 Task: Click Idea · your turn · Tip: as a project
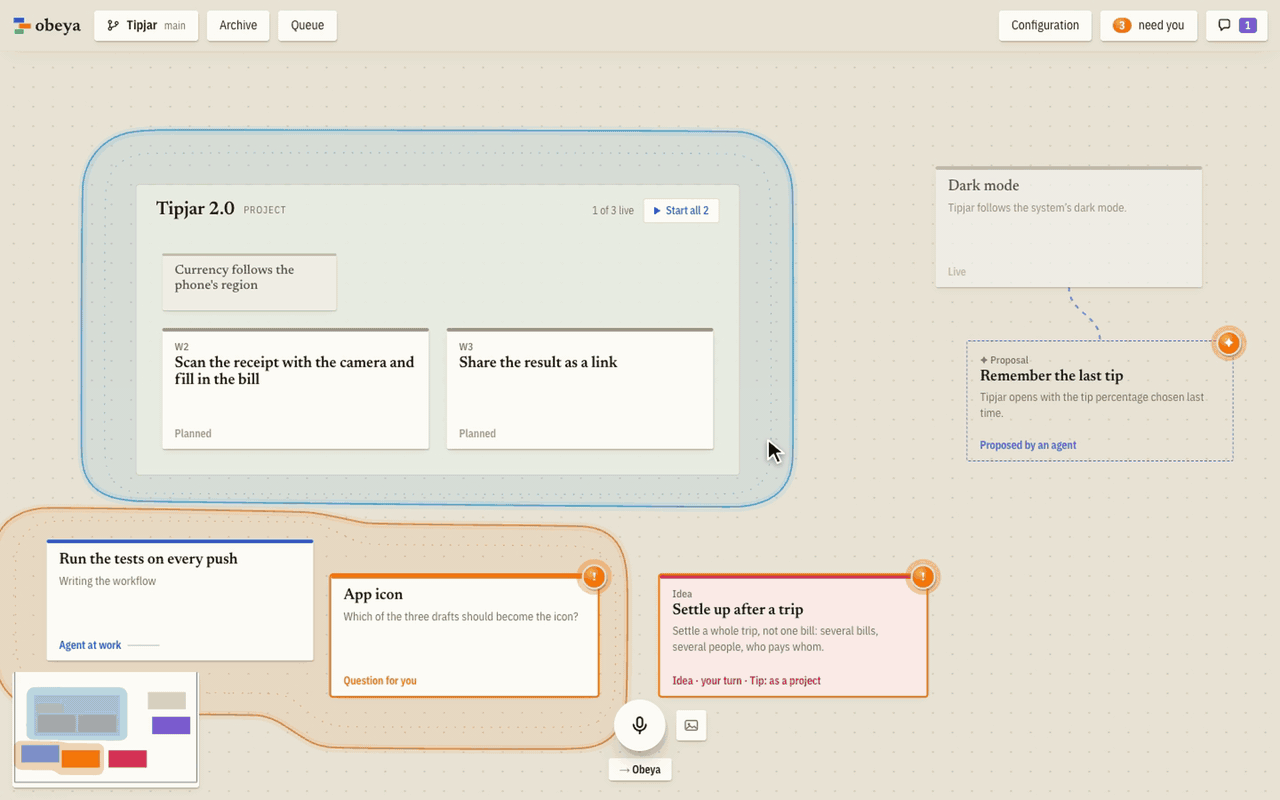[x=746, y=681]
